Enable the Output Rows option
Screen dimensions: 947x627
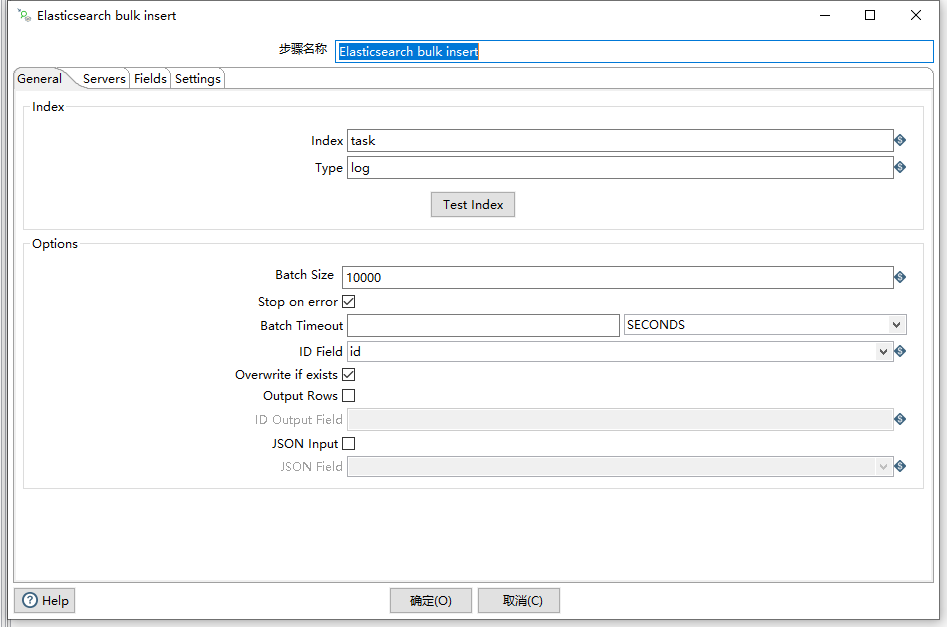tap(348, 395)
